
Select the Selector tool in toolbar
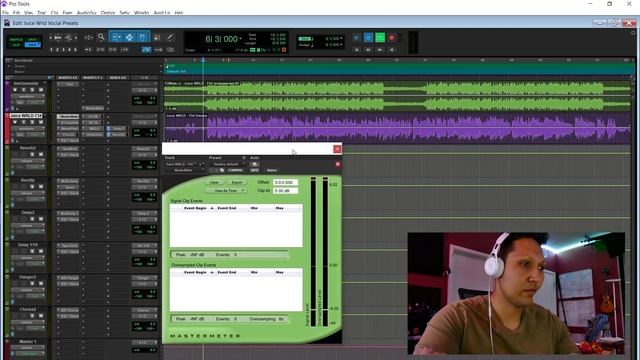[x=129, y=38]
